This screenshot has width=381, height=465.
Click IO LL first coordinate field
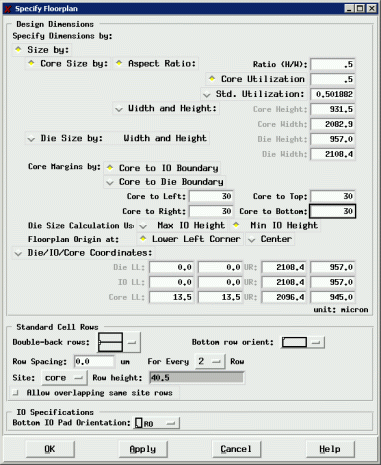click(171, 282)
